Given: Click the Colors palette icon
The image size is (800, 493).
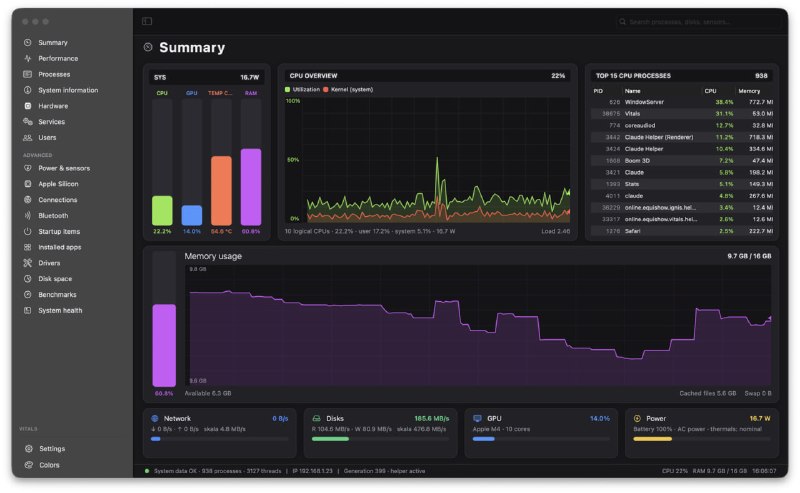Looking at the screenshot, I should 29,465.
